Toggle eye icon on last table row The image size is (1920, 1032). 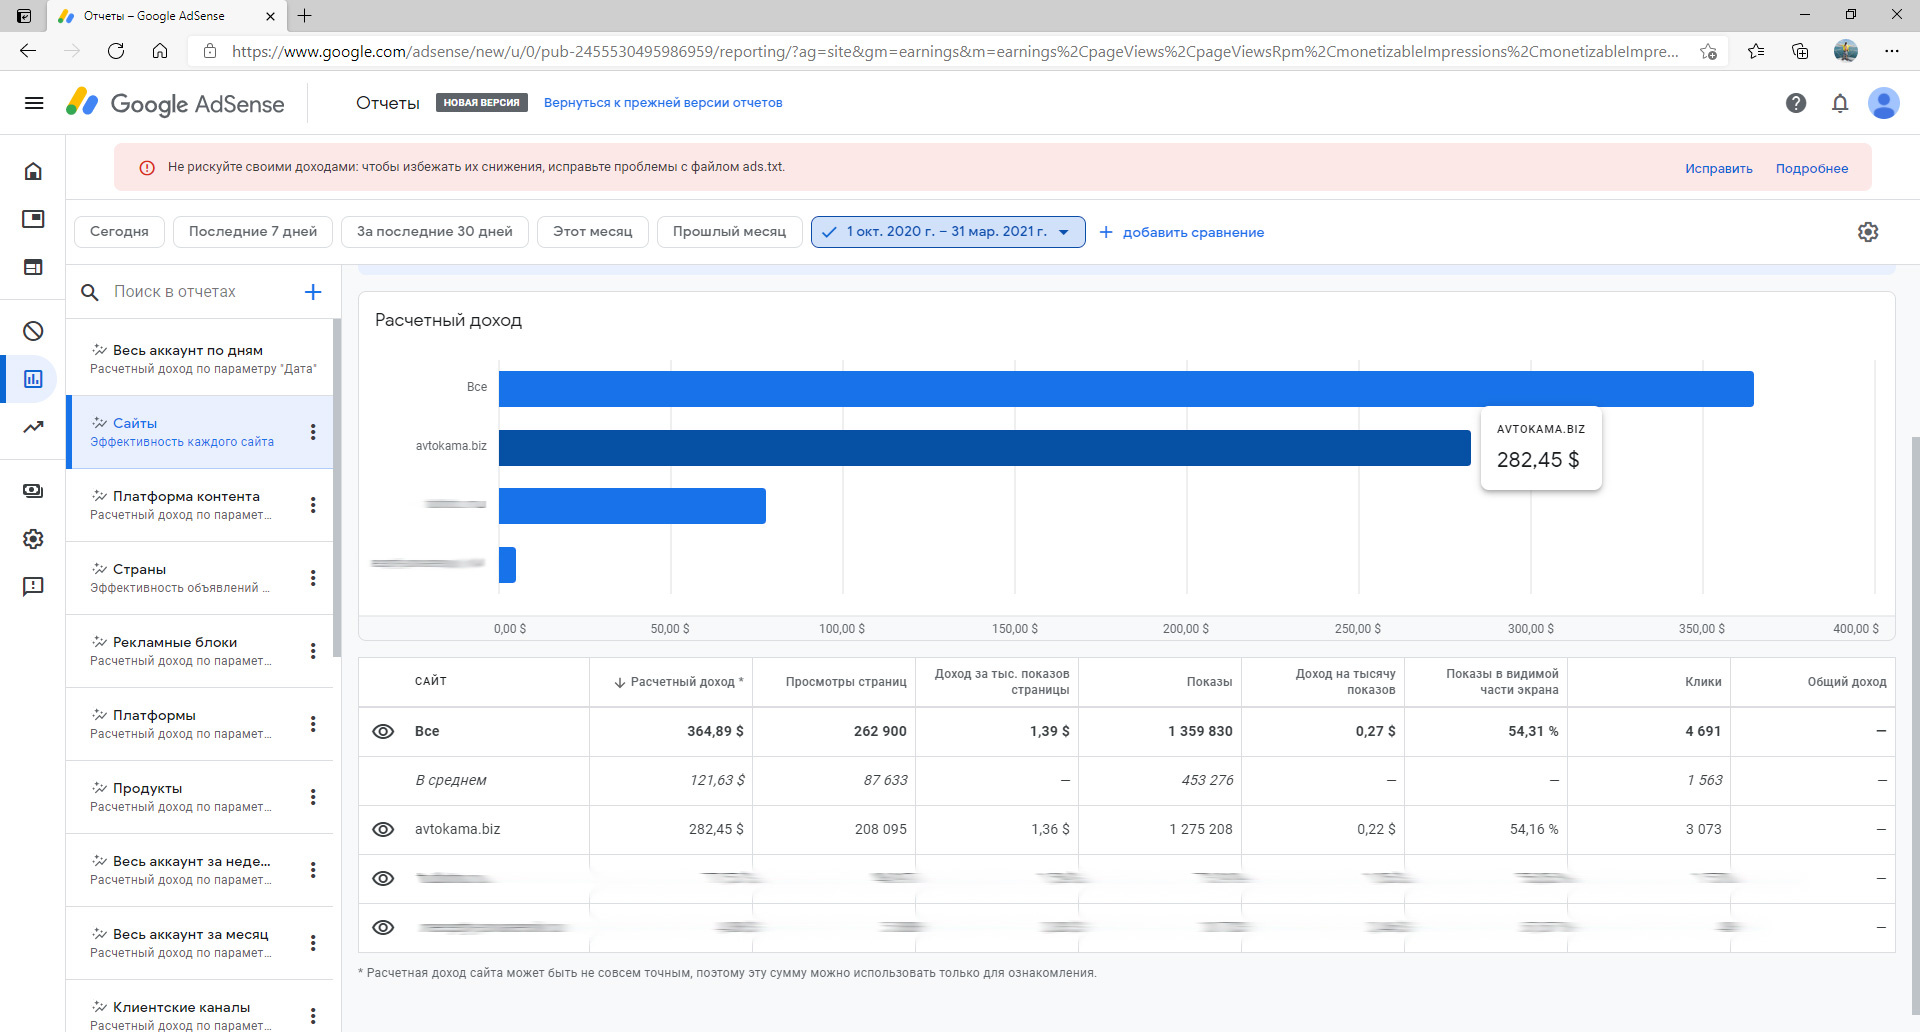pos(383,927)
